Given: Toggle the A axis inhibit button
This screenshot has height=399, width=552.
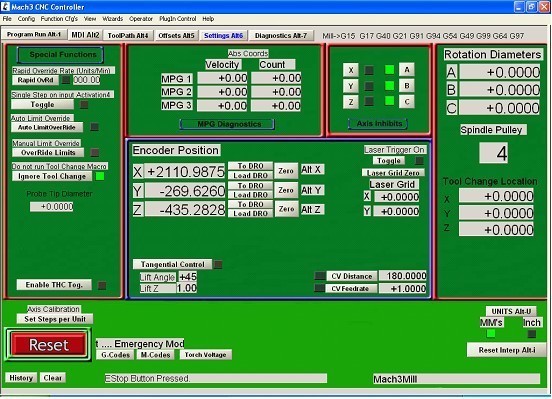Looking at the screenshot, I should pos(407,69).
